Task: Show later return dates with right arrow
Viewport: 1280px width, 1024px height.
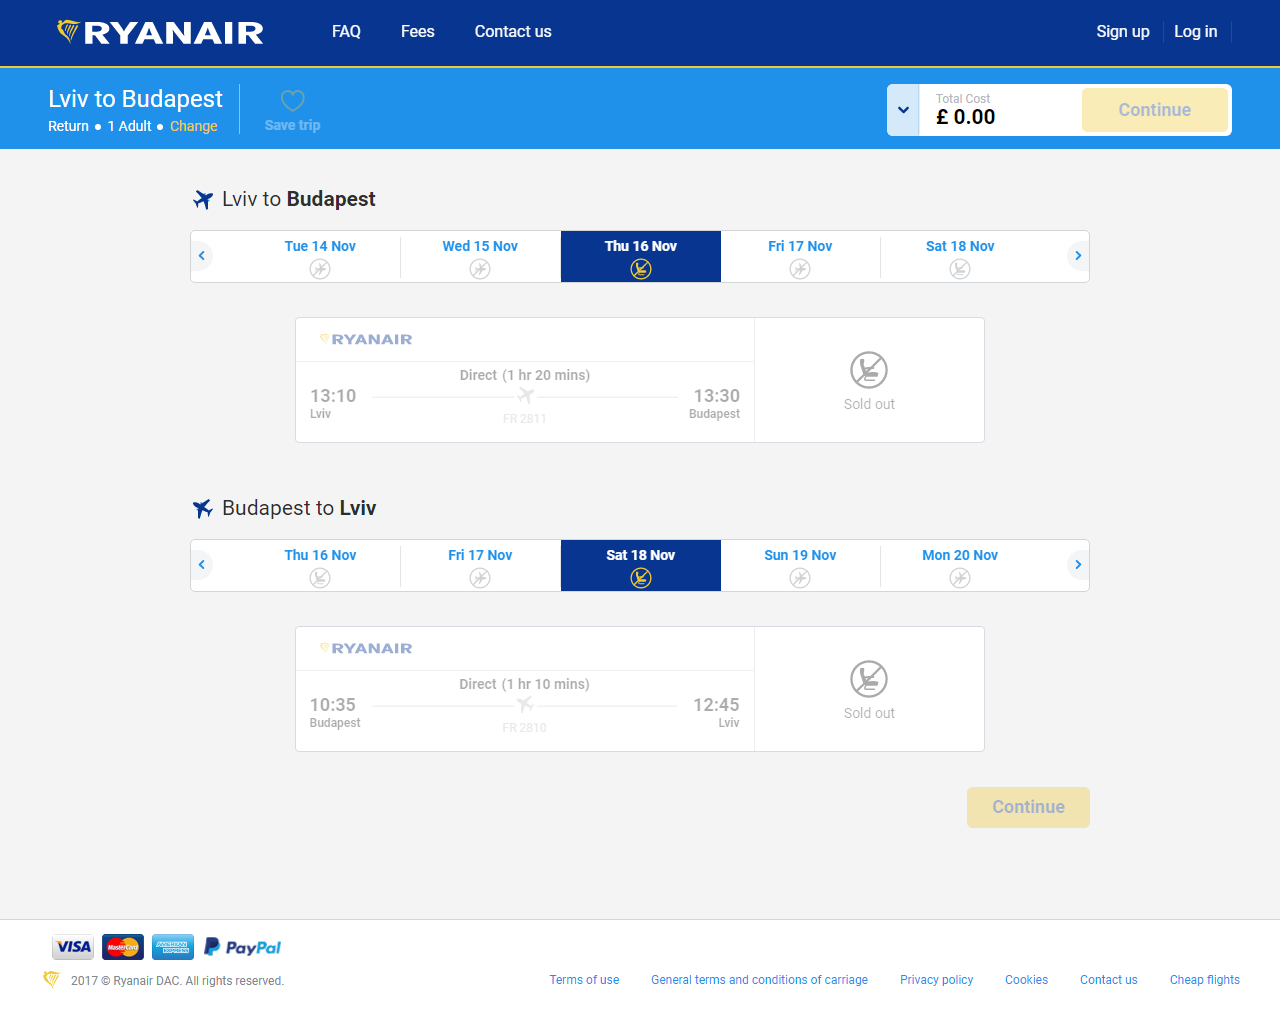Action: coord(1077,565)
